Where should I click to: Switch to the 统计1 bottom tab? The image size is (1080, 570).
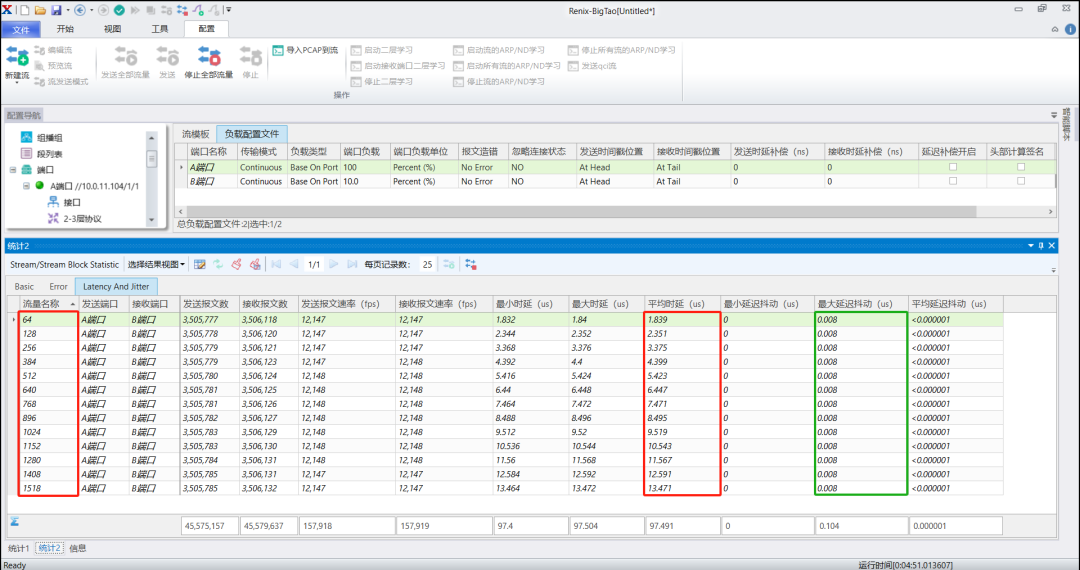(19, 549)
